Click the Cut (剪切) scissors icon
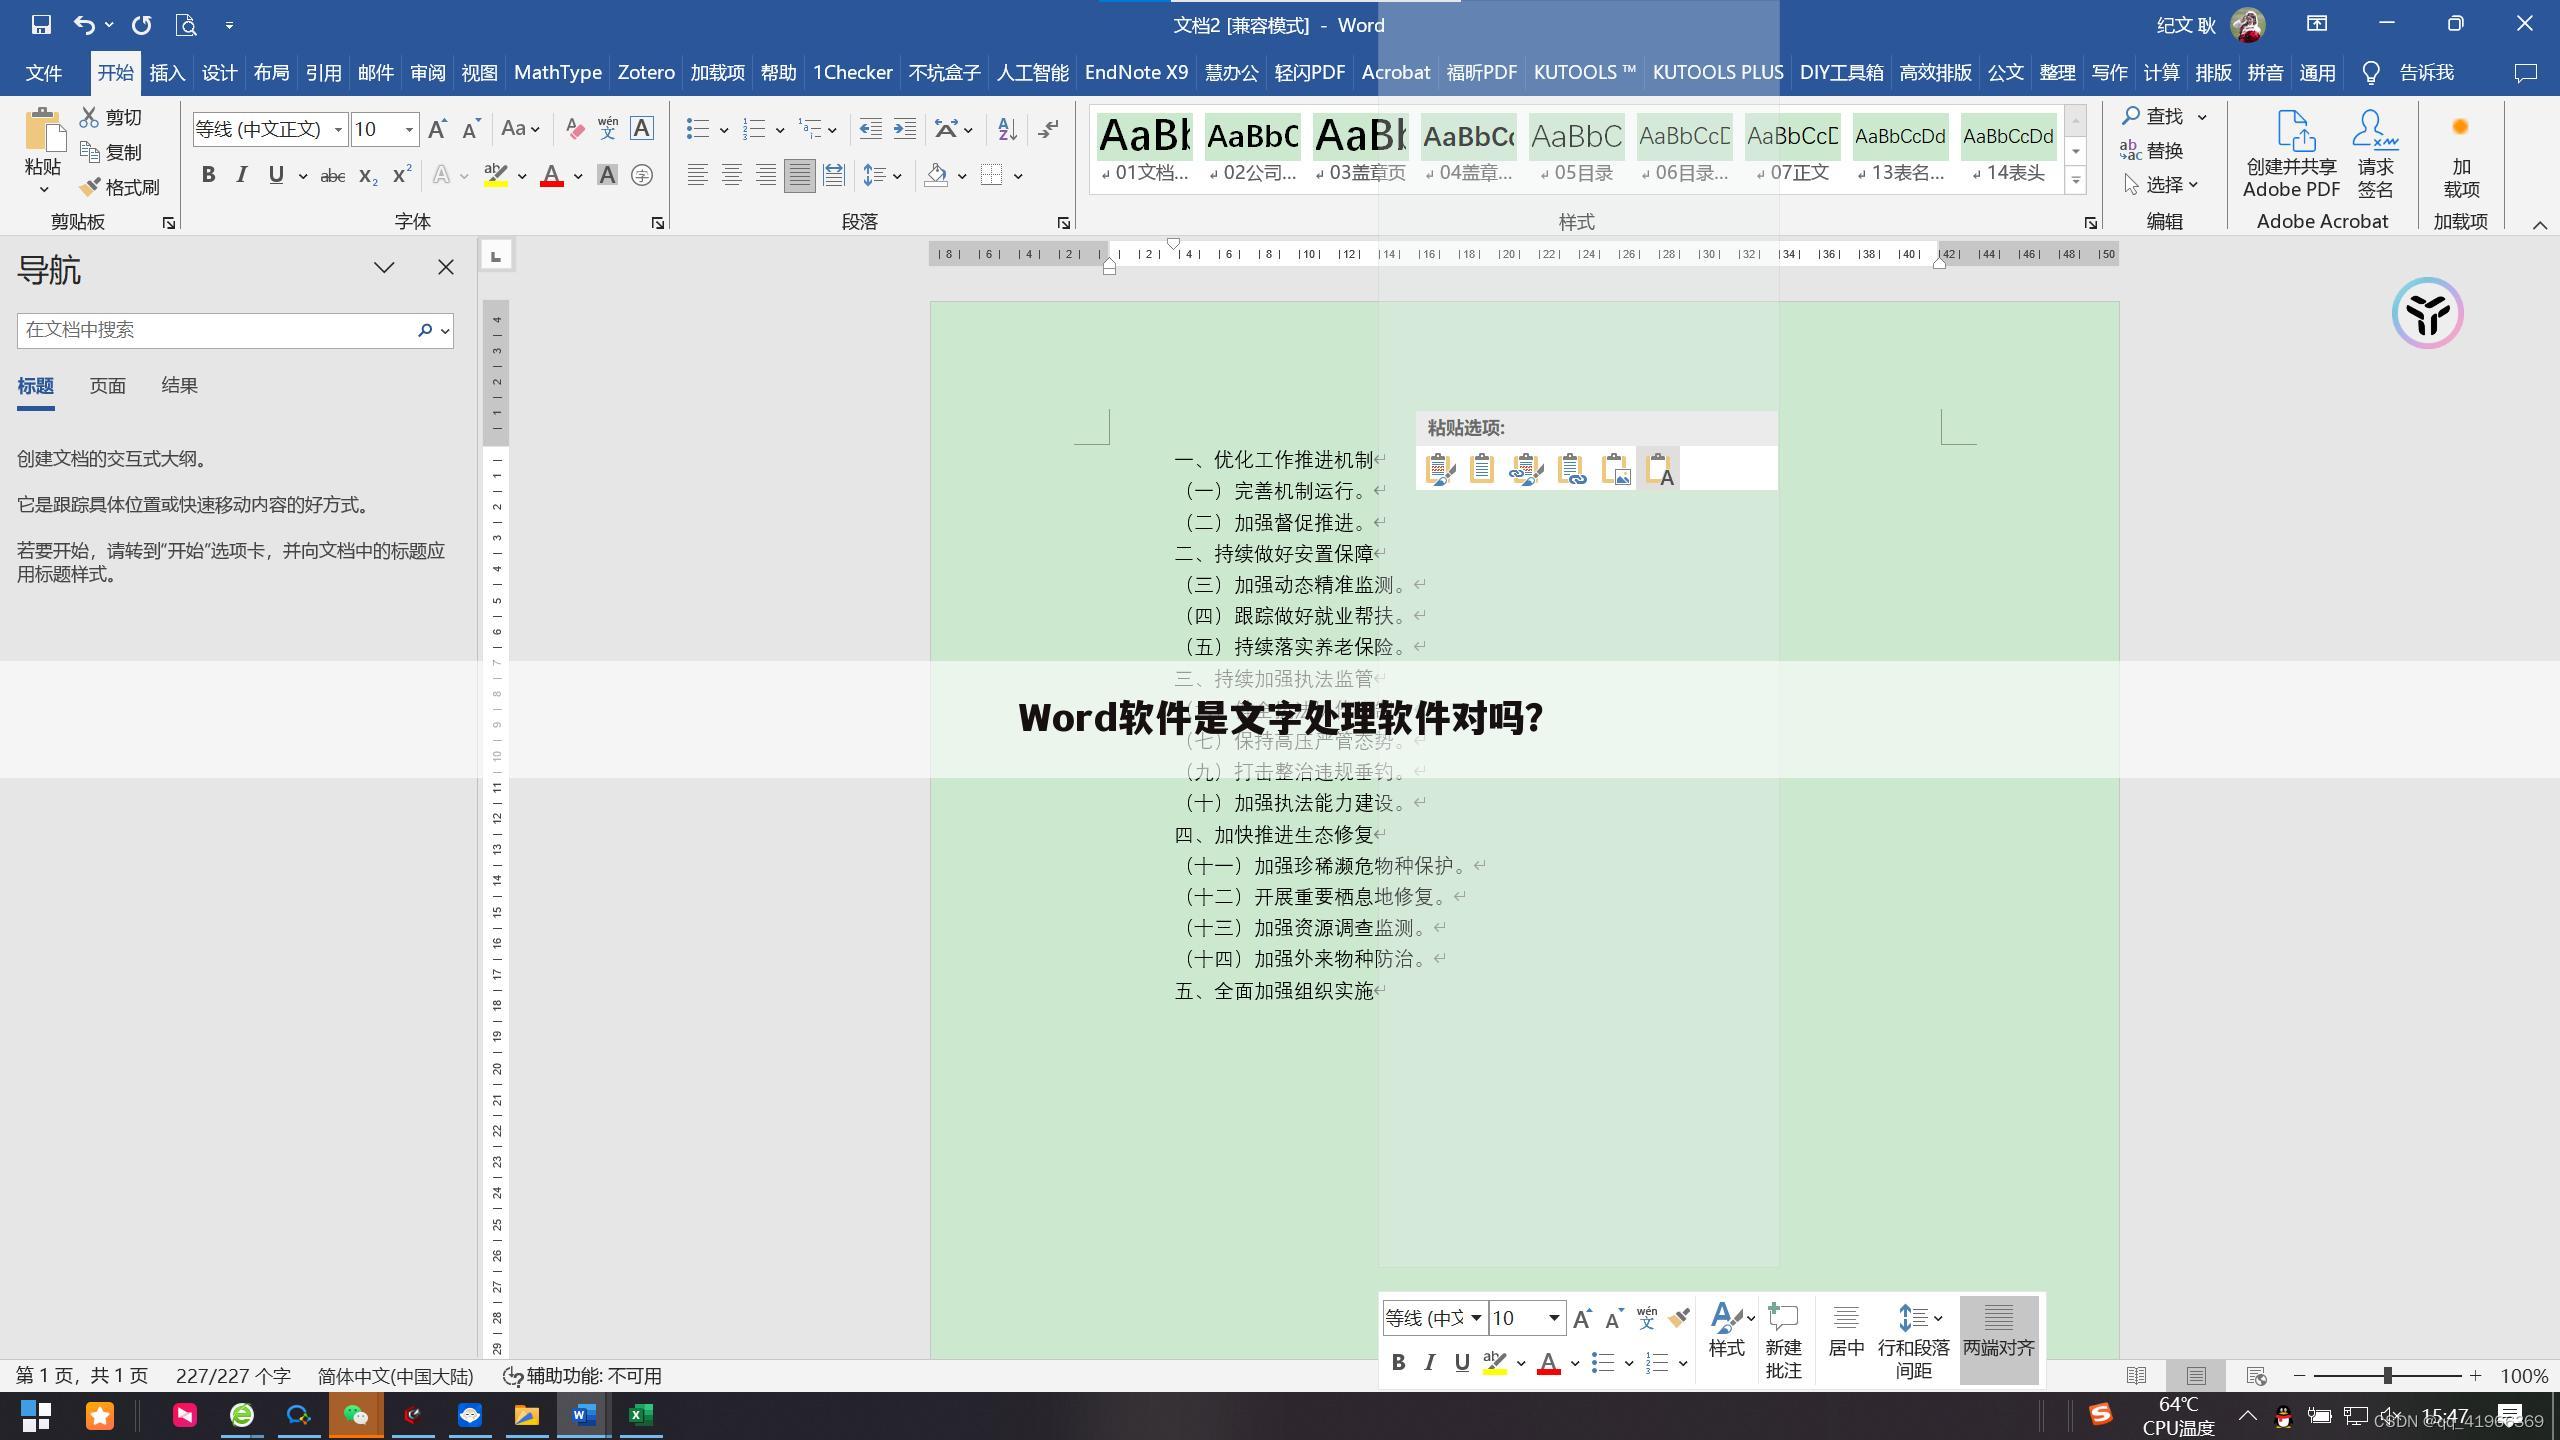The height and width of the screenshot is (1440, 2560). (90, 118)
